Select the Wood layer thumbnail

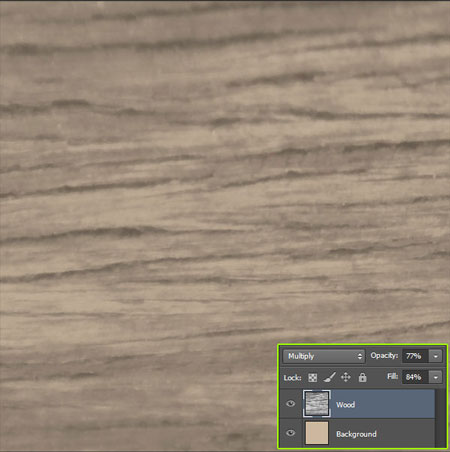point(317,404)
